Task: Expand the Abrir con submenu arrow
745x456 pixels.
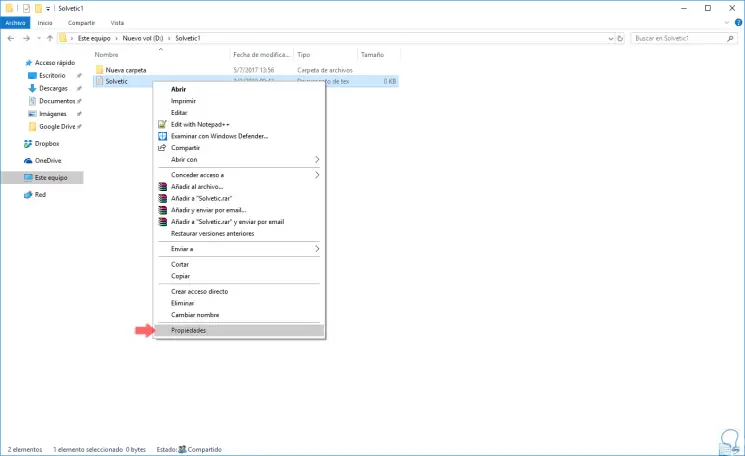Action: pos(317,159)
